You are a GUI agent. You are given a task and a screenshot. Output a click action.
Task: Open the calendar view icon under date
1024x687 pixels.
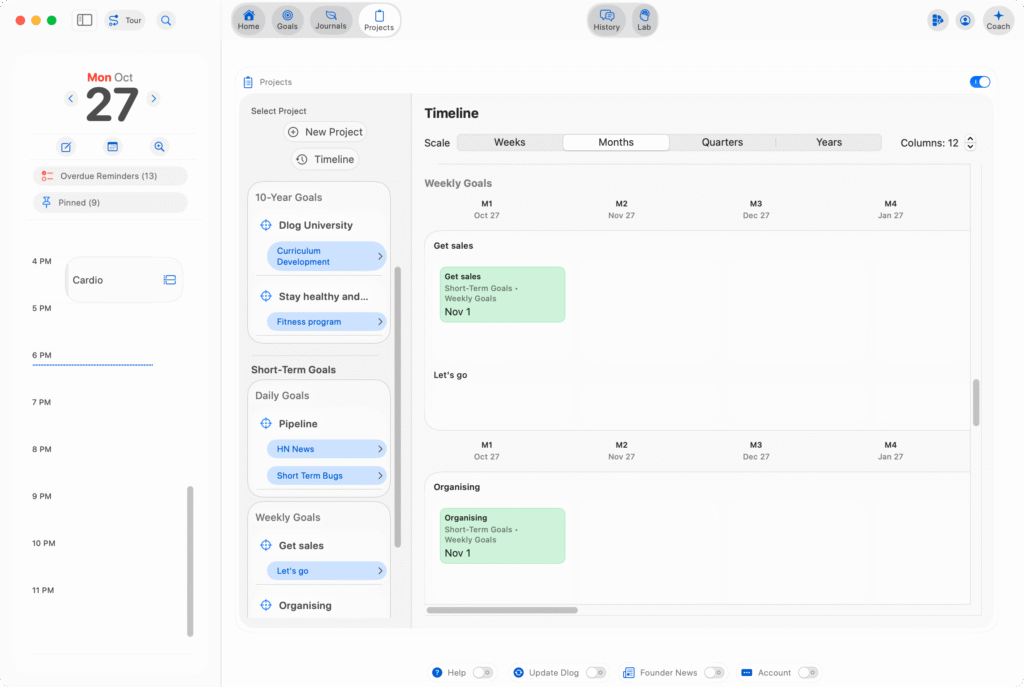pos(113,147)
